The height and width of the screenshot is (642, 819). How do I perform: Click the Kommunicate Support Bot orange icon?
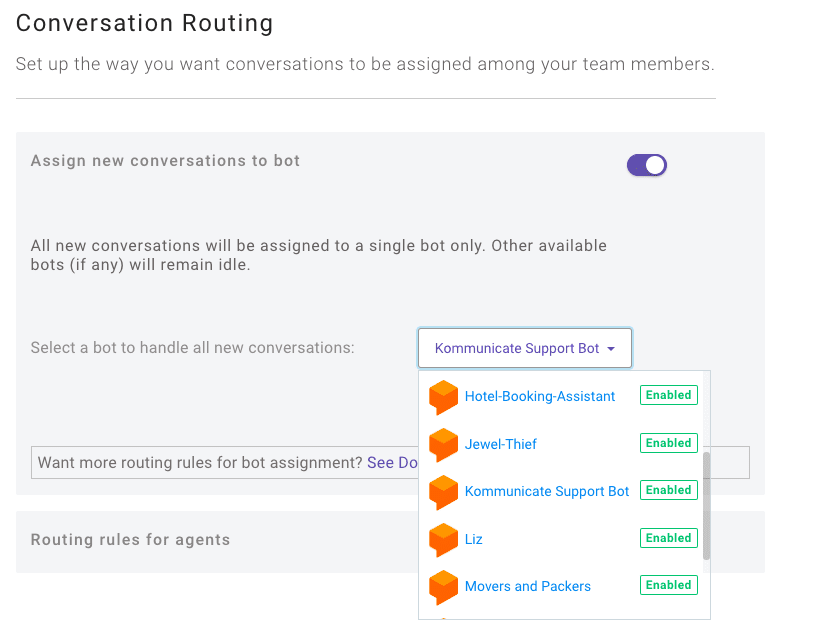click(x=443, y=492)
